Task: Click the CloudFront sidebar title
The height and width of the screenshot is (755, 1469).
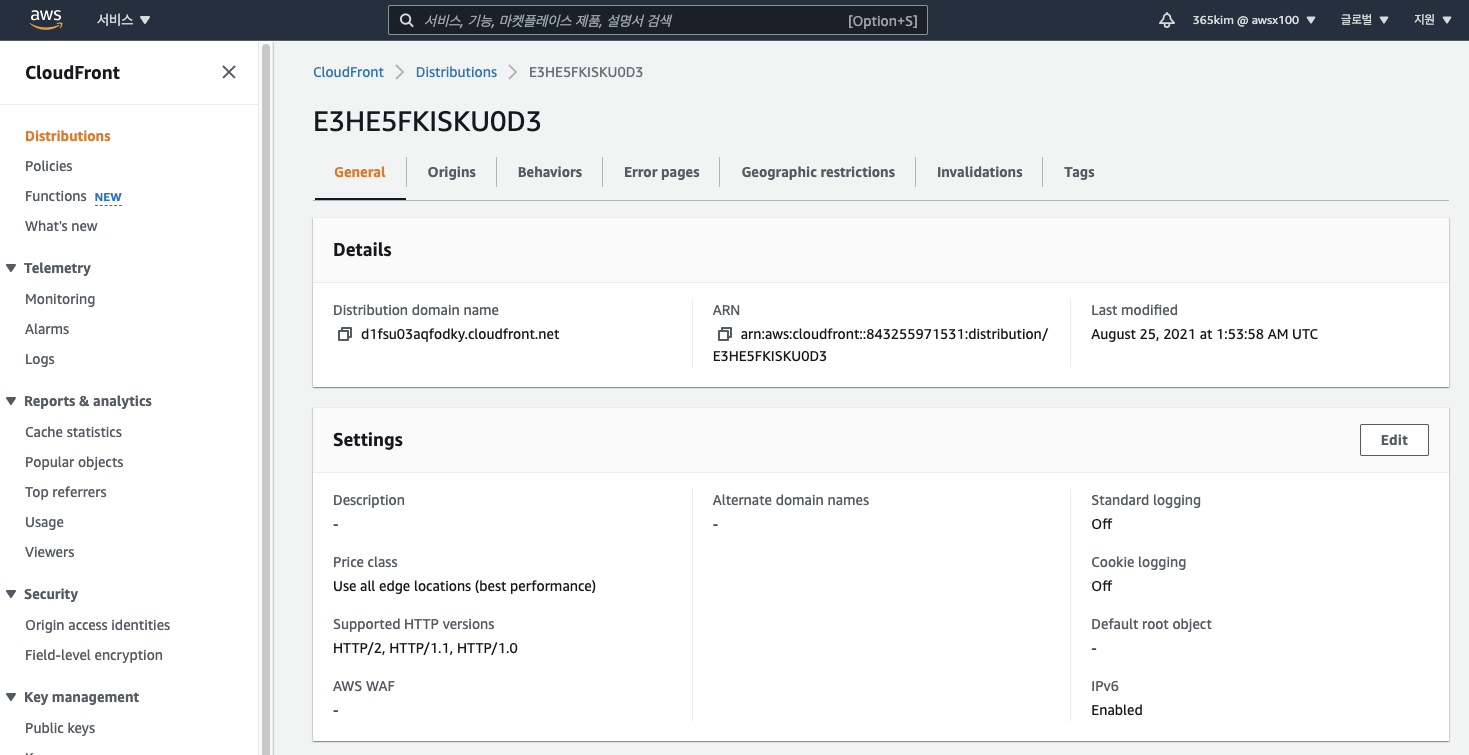Action: click(x=72, y=72)
